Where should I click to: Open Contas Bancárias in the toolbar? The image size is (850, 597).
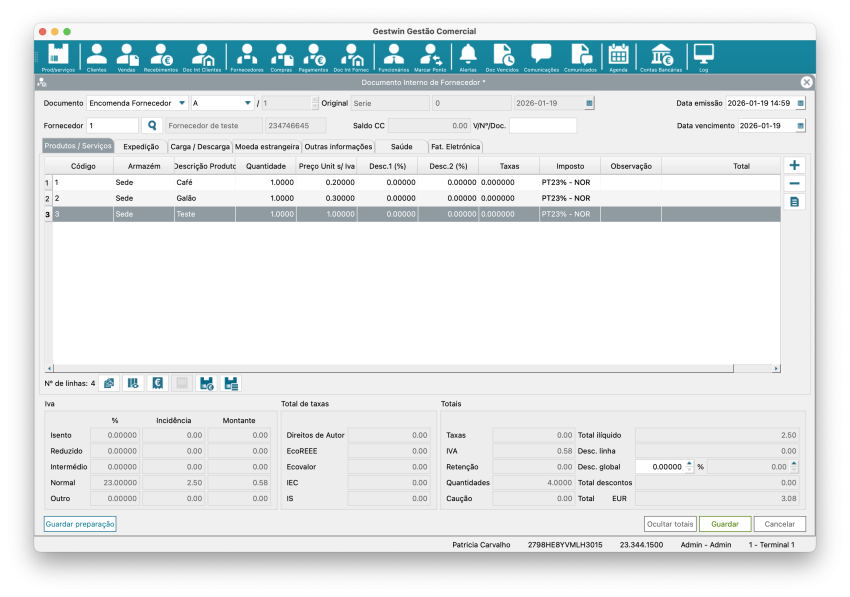click(661, 57)
